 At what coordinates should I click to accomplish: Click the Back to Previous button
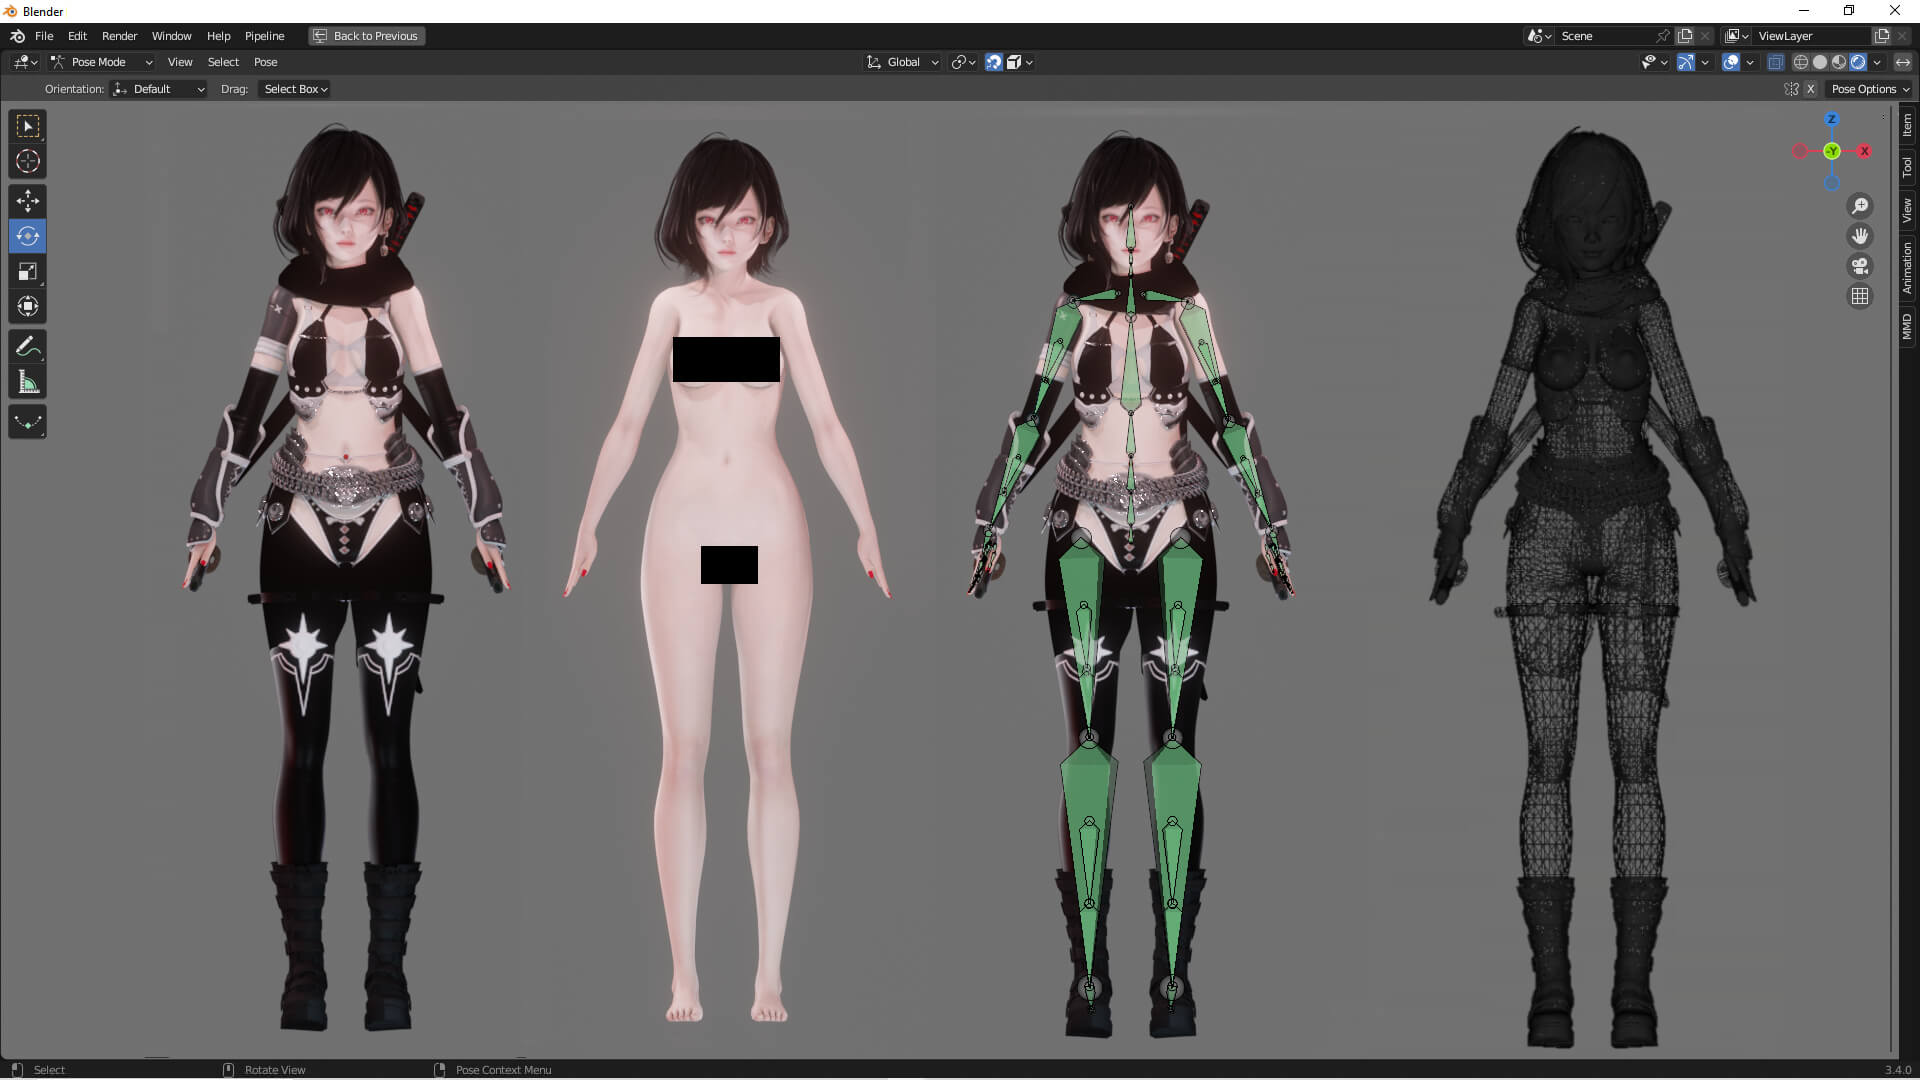tap(366, 36)
